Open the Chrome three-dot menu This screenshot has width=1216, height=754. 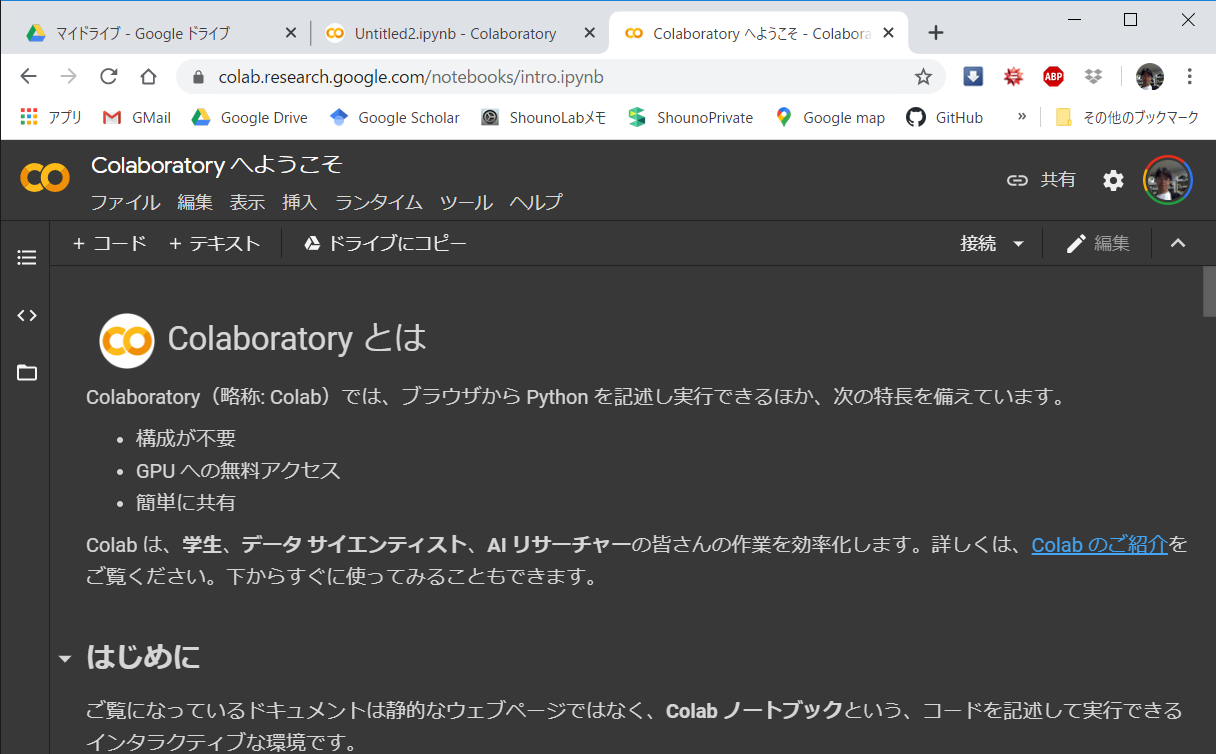pyautogui.click(x=1189, y=77)
